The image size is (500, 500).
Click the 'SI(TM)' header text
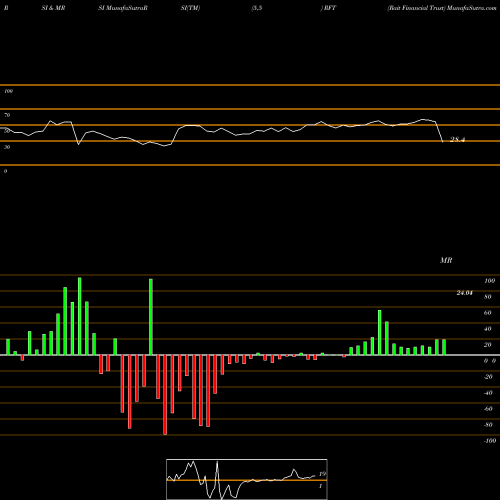tap(190, 8)
